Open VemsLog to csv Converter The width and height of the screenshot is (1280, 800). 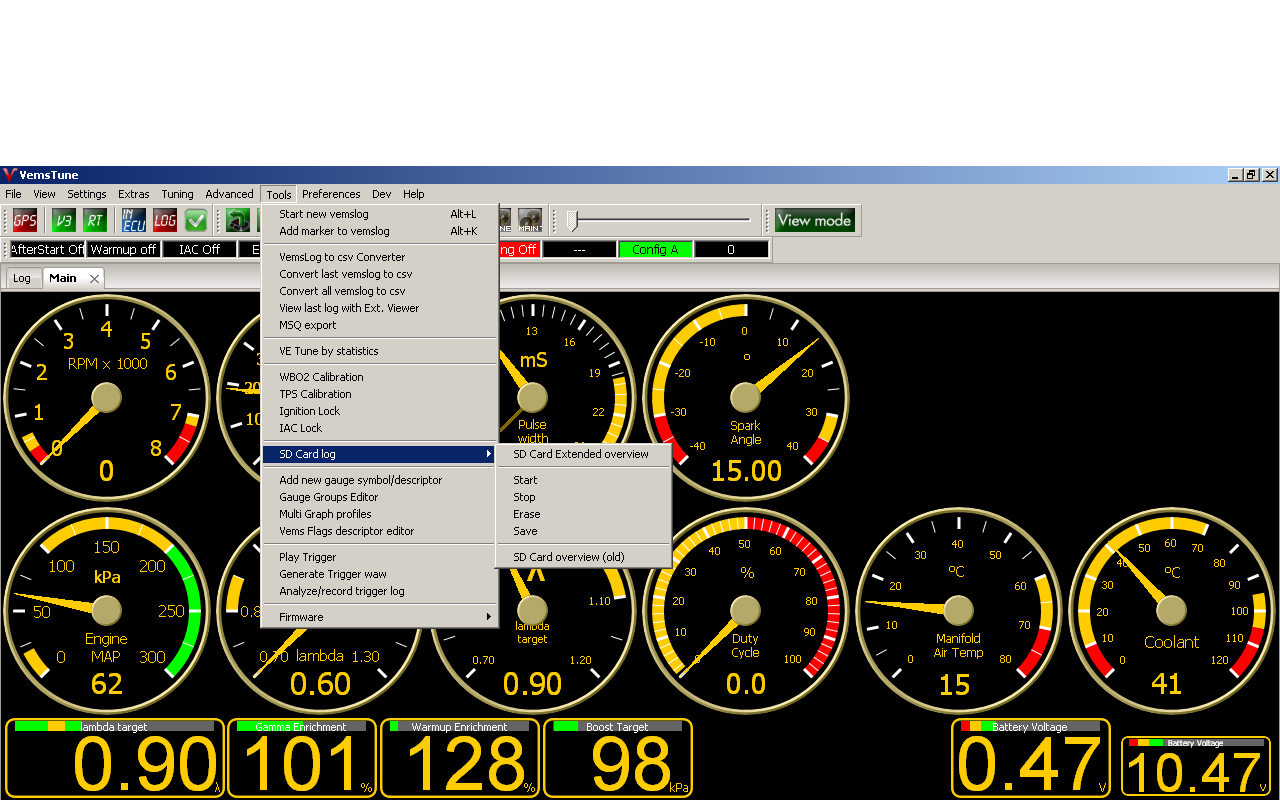click(380, 257)
